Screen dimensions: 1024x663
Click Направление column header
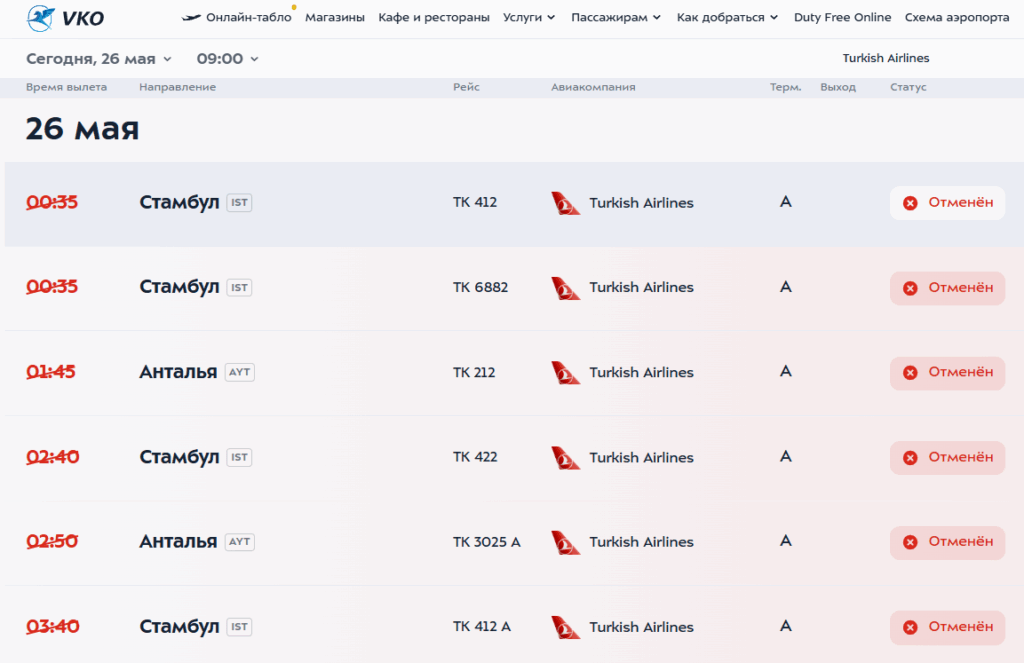(x=177, y=88)
